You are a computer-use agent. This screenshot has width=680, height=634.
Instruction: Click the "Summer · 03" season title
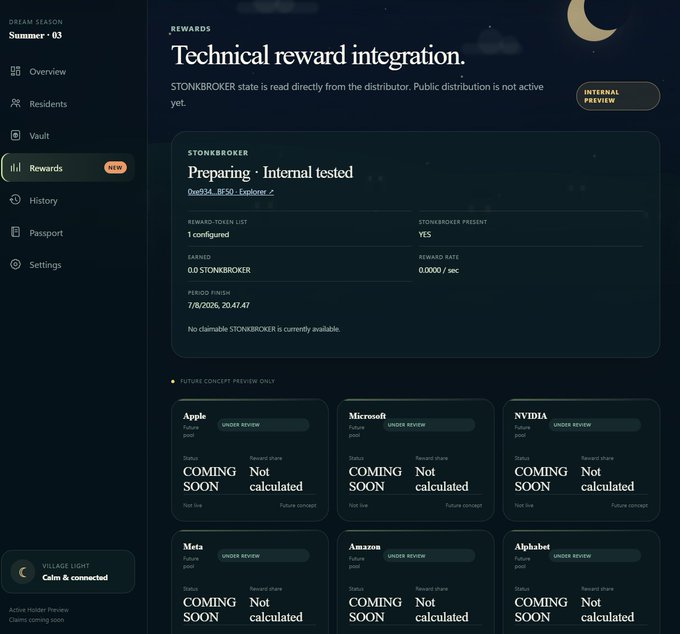pos(35,35)
